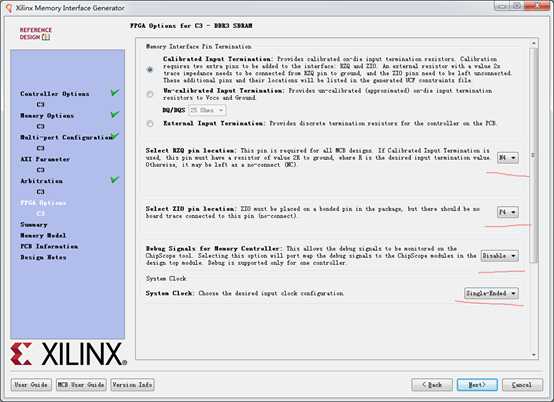Click the green checkmark beside Arbitration
This screenshot has width=554, height=402.
tap(115, 180)
